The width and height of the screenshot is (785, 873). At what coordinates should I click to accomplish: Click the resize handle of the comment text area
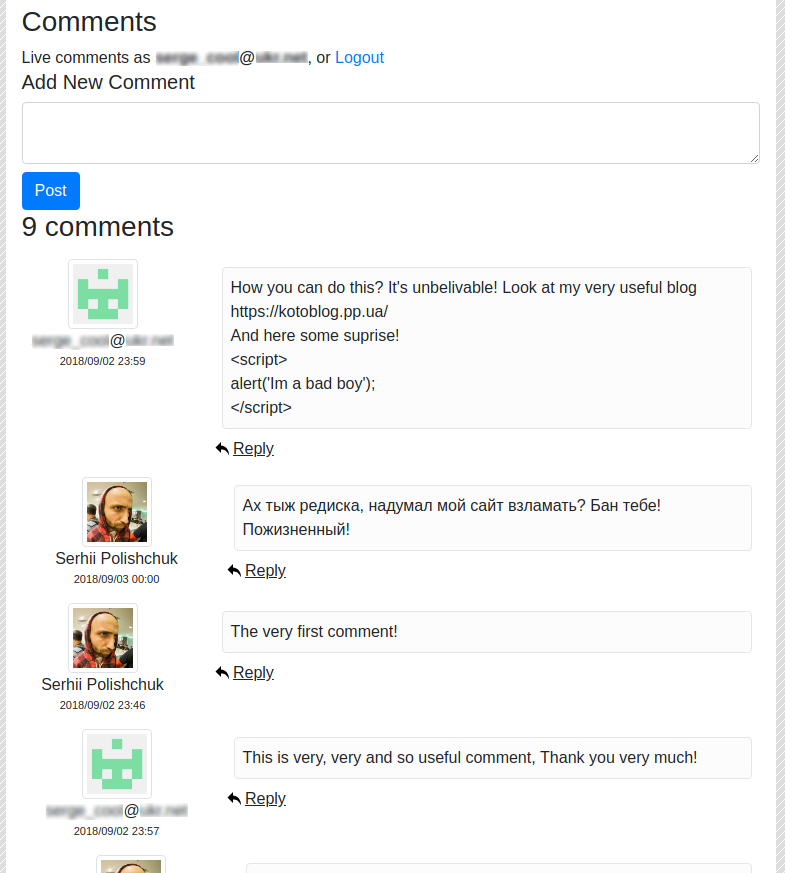754,159
